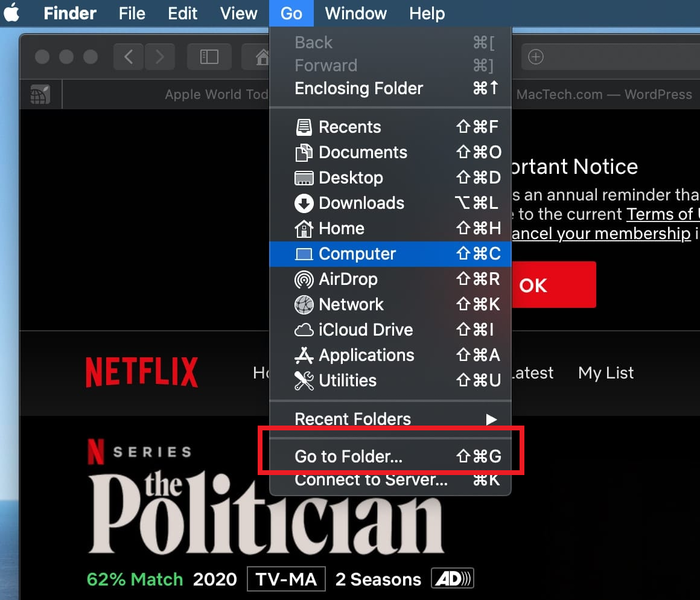This screenshot has width=700, height=600.
Task: Click the Downloads arrow icon
Action: click(304, 203)
